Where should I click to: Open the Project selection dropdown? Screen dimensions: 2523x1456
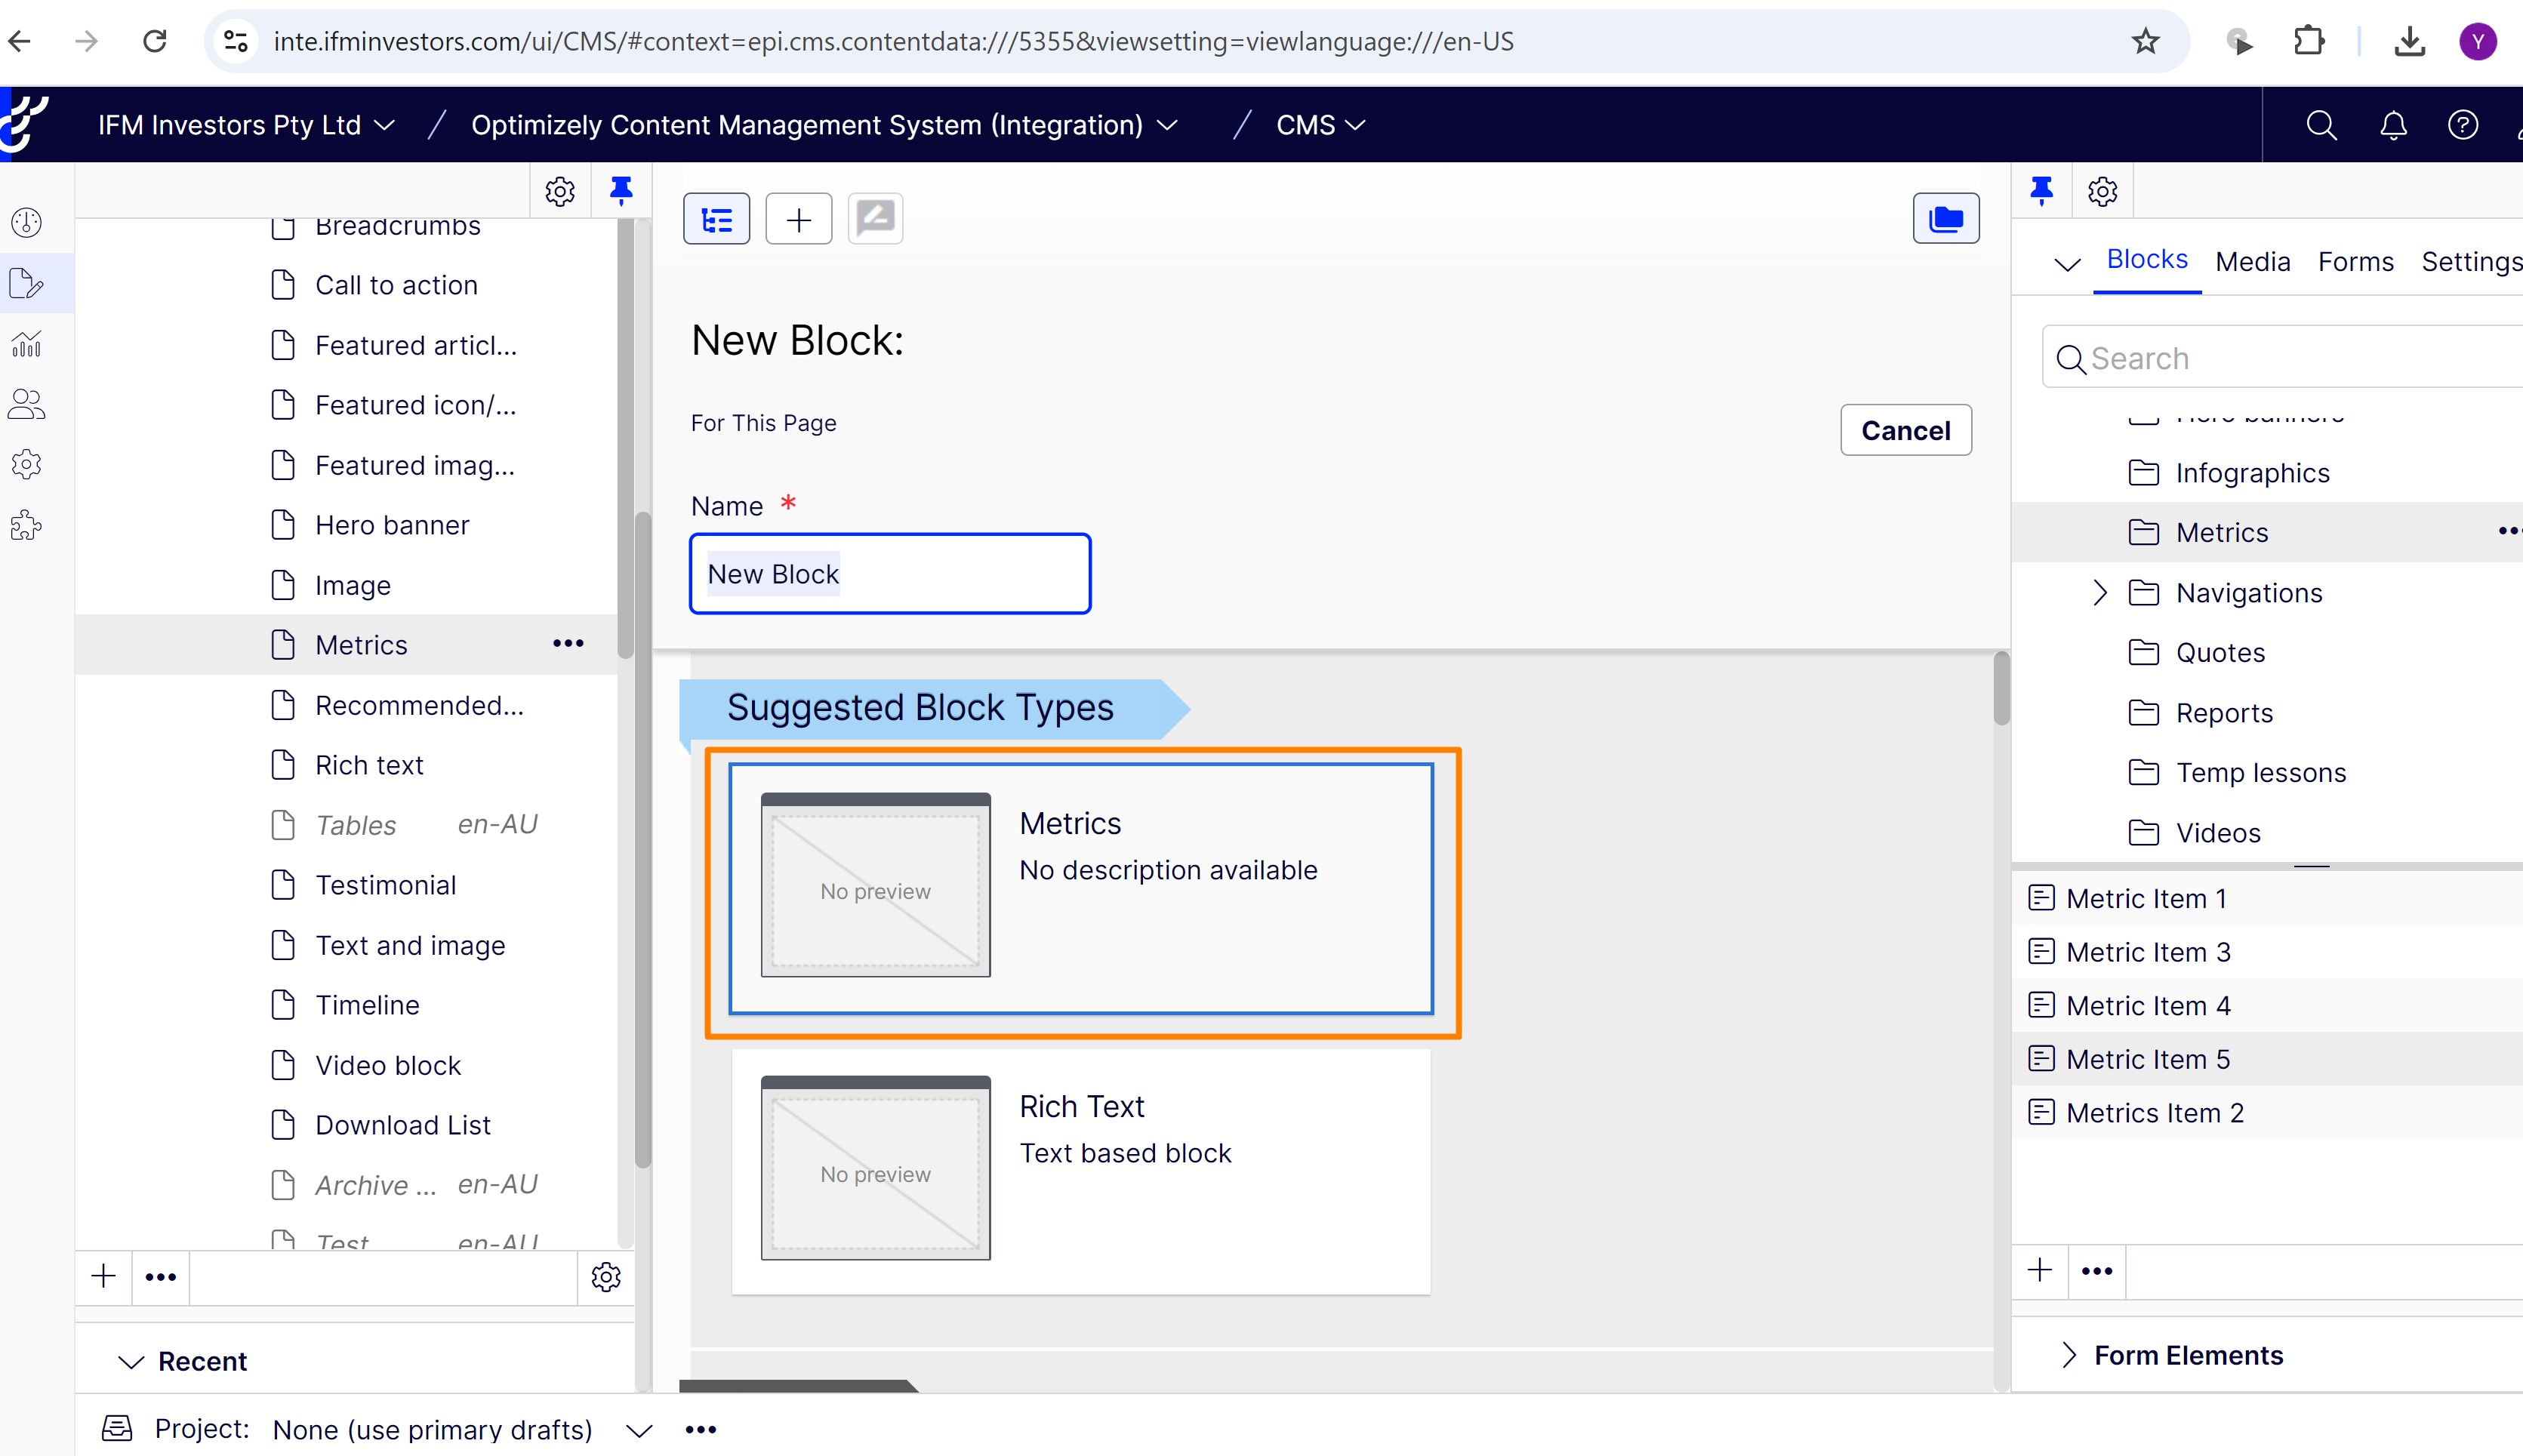point(639,1430)
